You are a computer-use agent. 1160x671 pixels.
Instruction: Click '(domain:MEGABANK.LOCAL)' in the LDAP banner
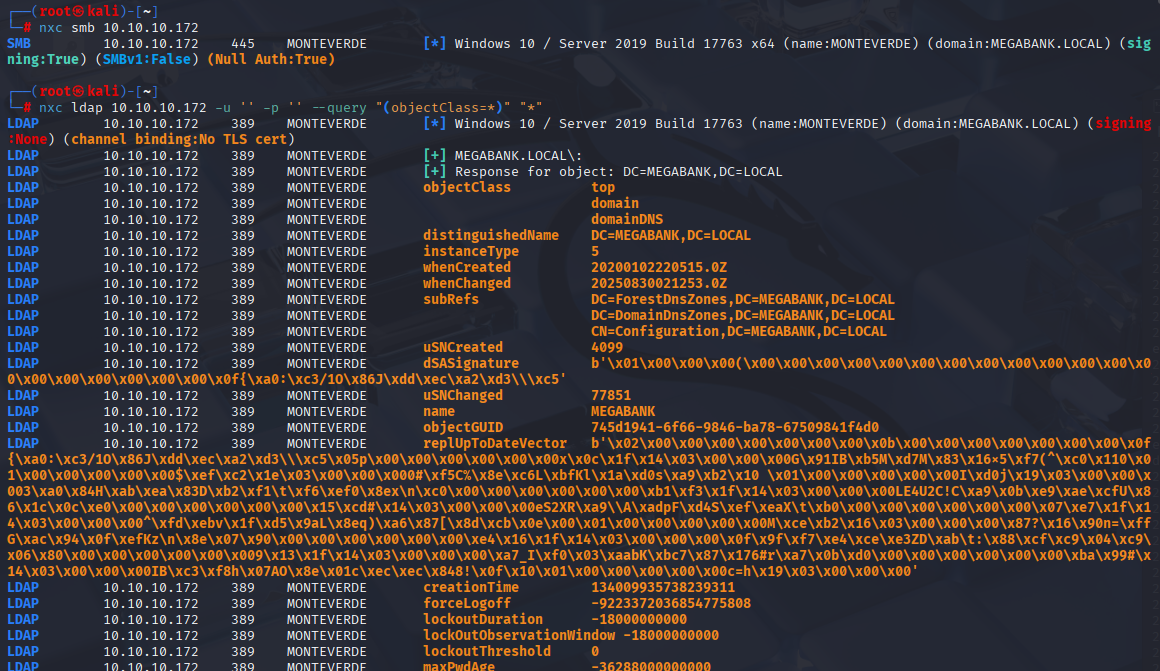click(987, 124)
